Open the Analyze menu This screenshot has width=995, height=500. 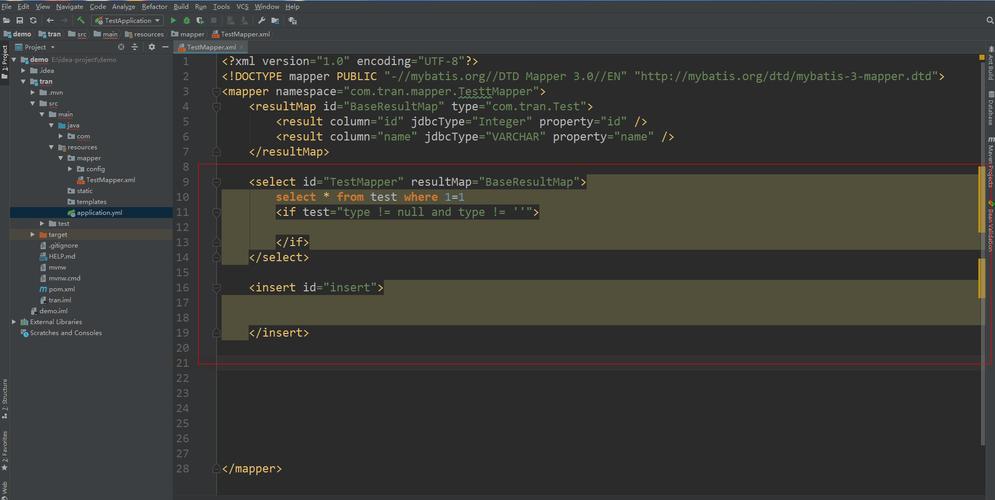[x=123, y=6]
